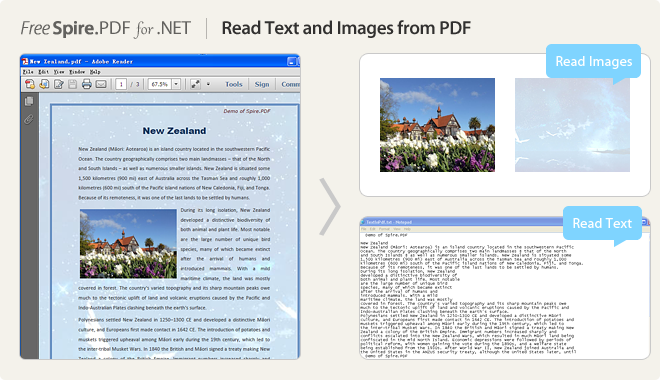Click the Create PDF icon in Adobe Reader toolbar

click(30, 84)
